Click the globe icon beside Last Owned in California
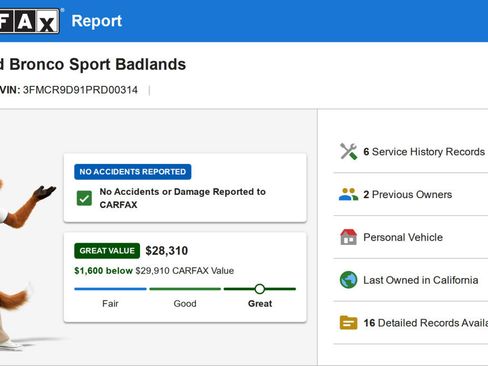 348,280
